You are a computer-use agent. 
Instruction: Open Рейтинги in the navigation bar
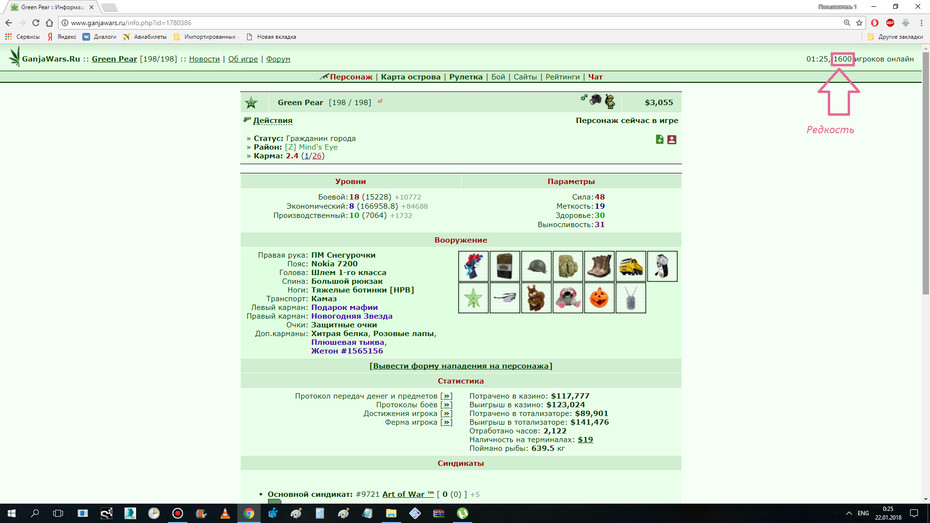pos(562,76)
